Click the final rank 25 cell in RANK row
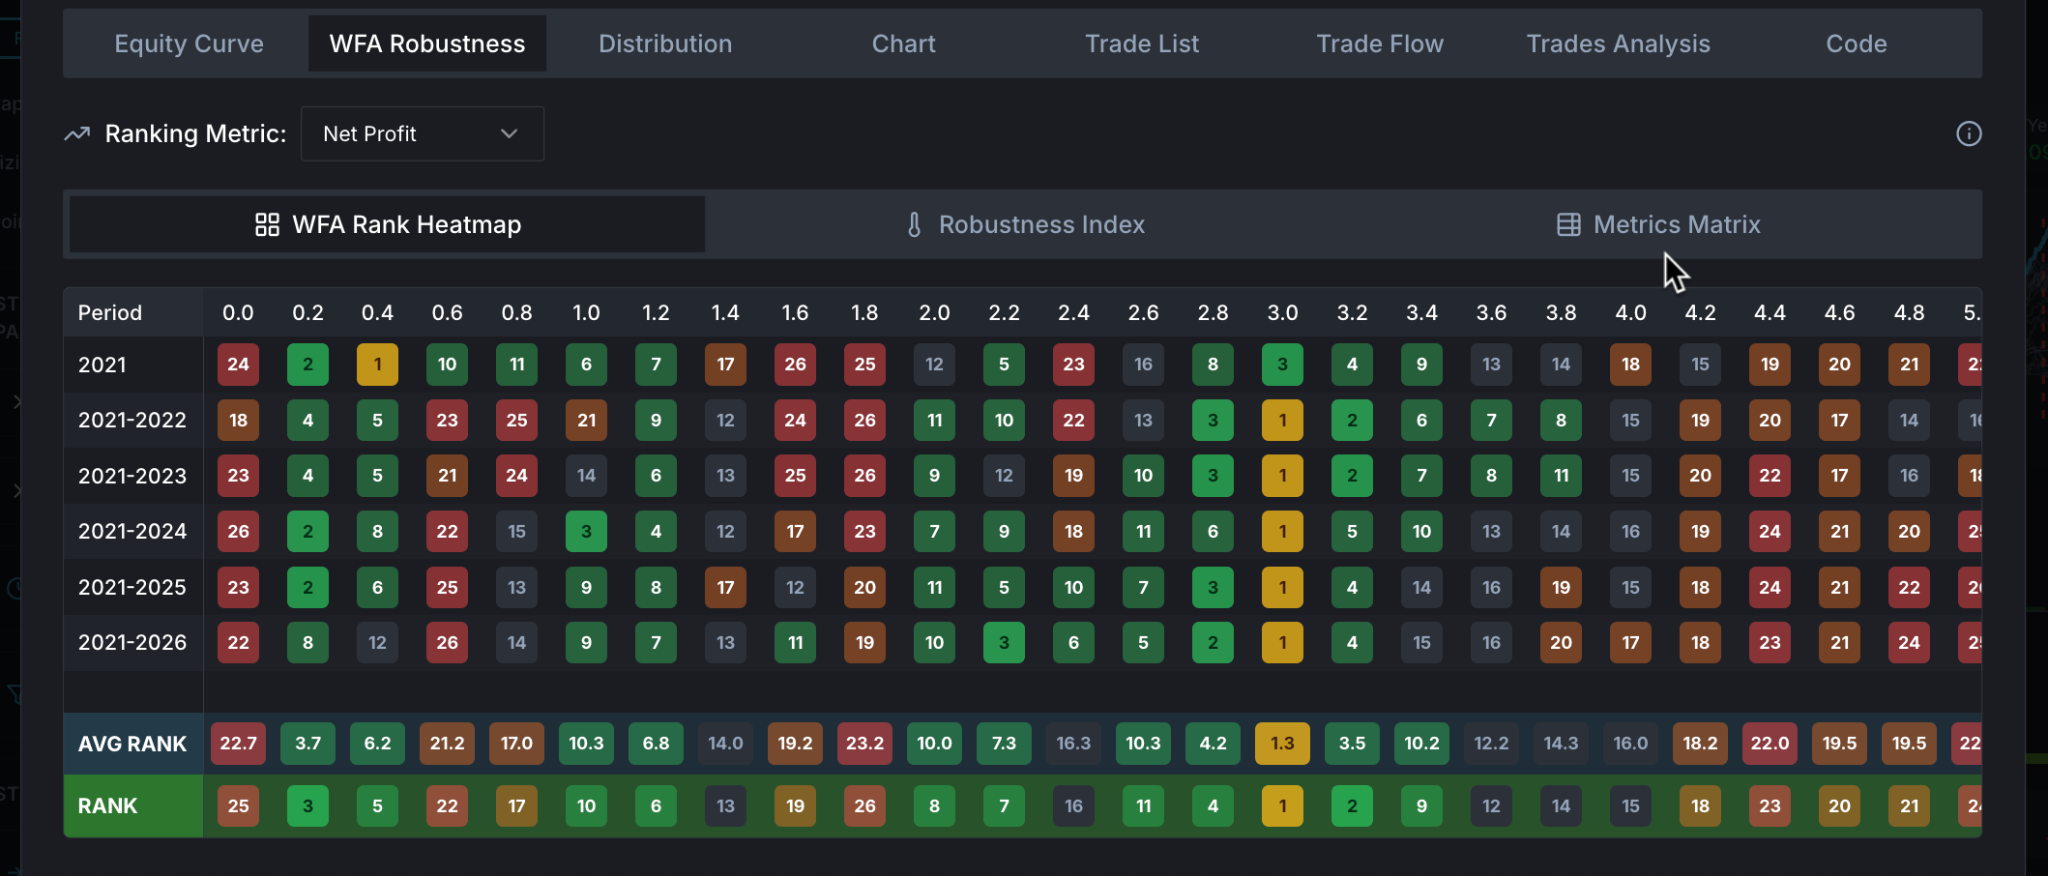2048x876 pixels. point(238,806)
